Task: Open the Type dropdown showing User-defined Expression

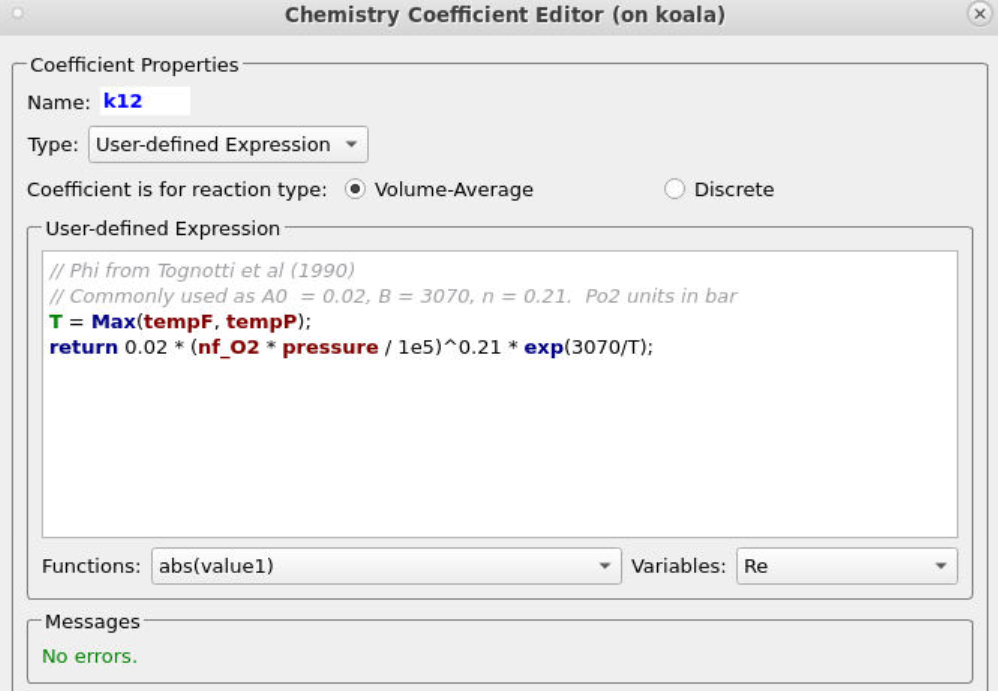Action: pos(228,145)
